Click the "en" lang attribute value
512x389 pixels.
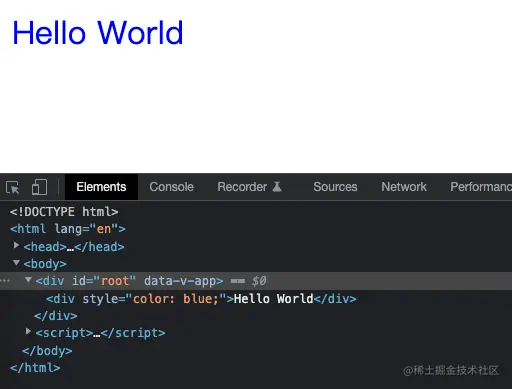104,229
